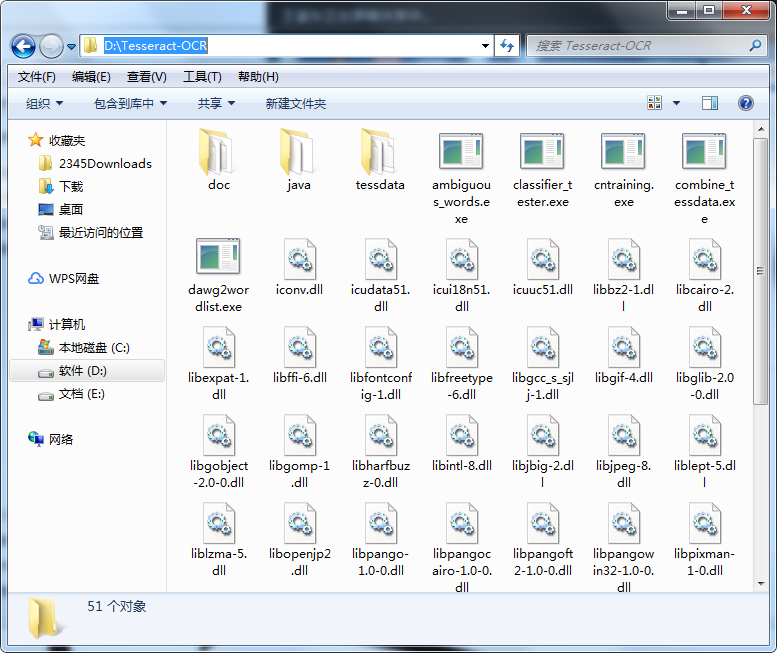Viewport: 777px width, 653px height.
Task: Select liblzma-5.dll file icon
Action: coord(219,523)
